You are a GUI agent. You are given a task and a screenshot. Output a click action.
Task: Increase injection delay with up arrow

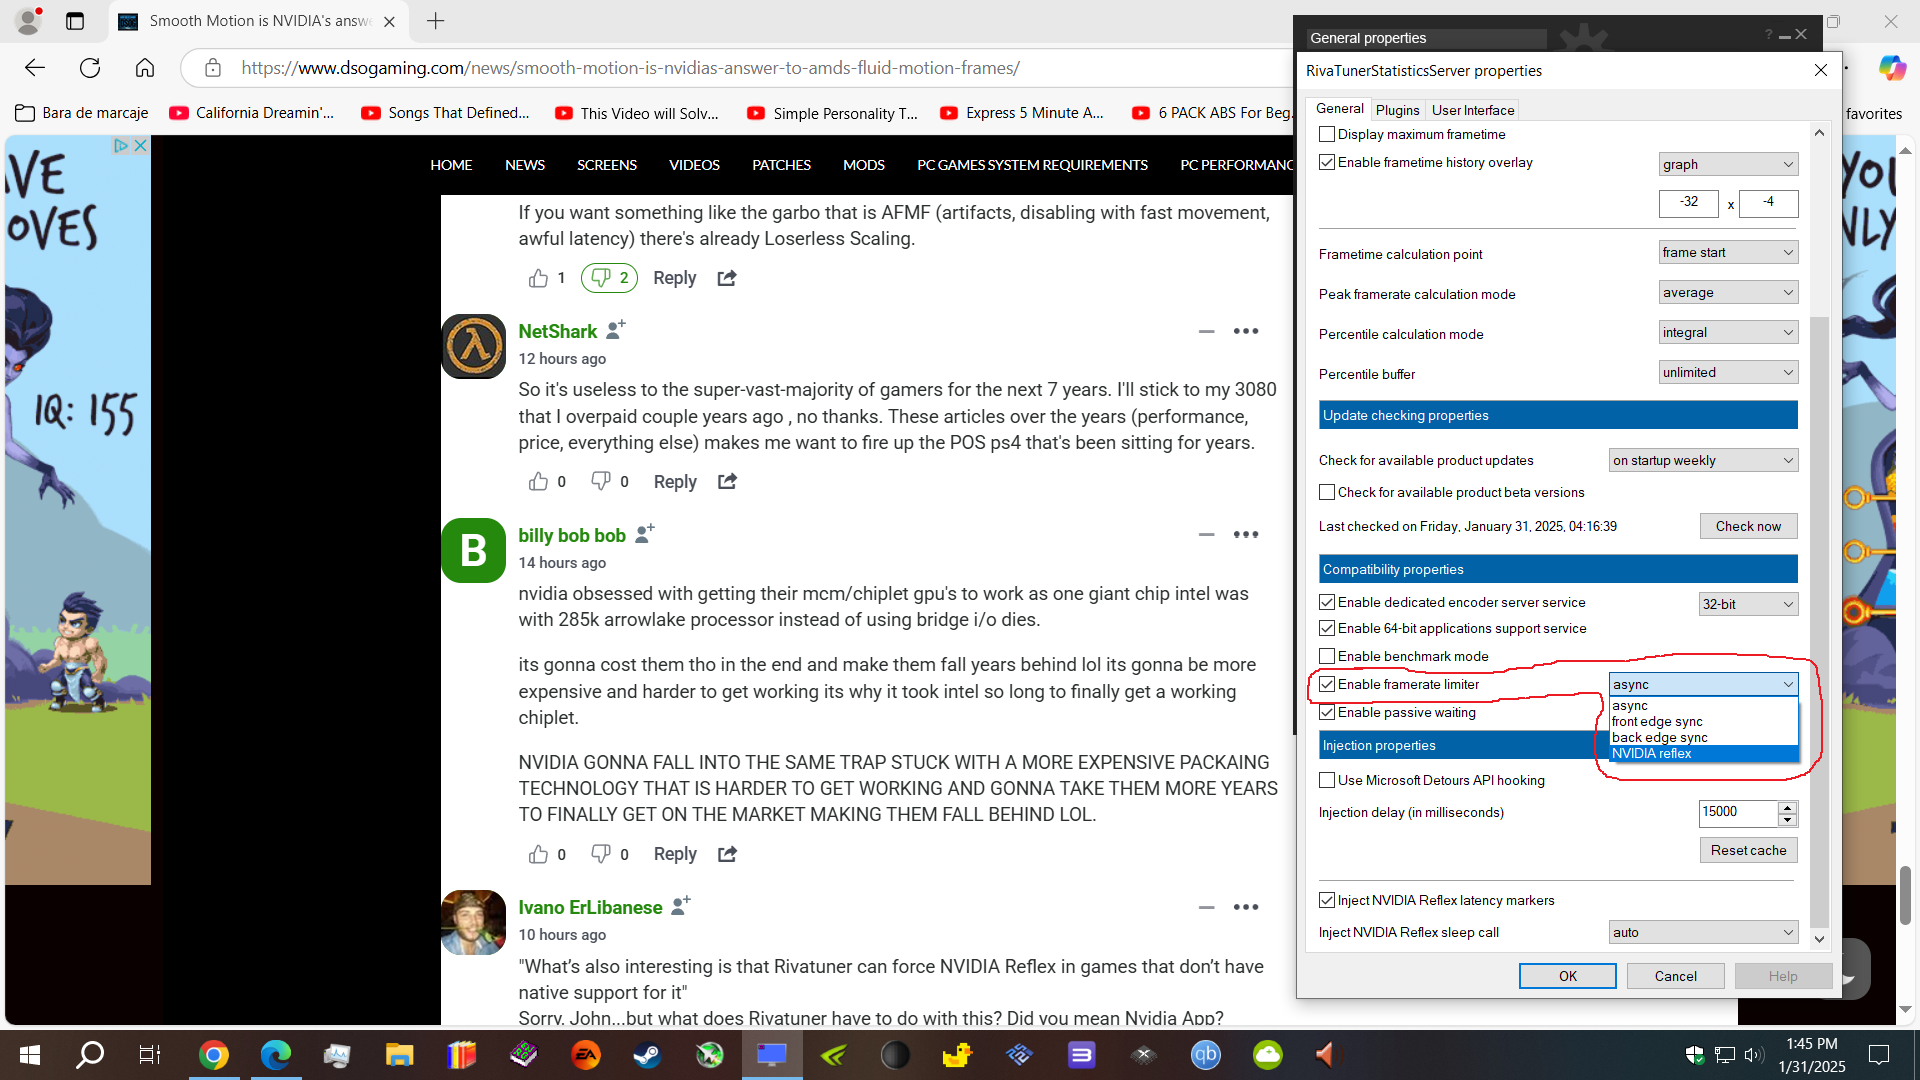(1787, 806)
